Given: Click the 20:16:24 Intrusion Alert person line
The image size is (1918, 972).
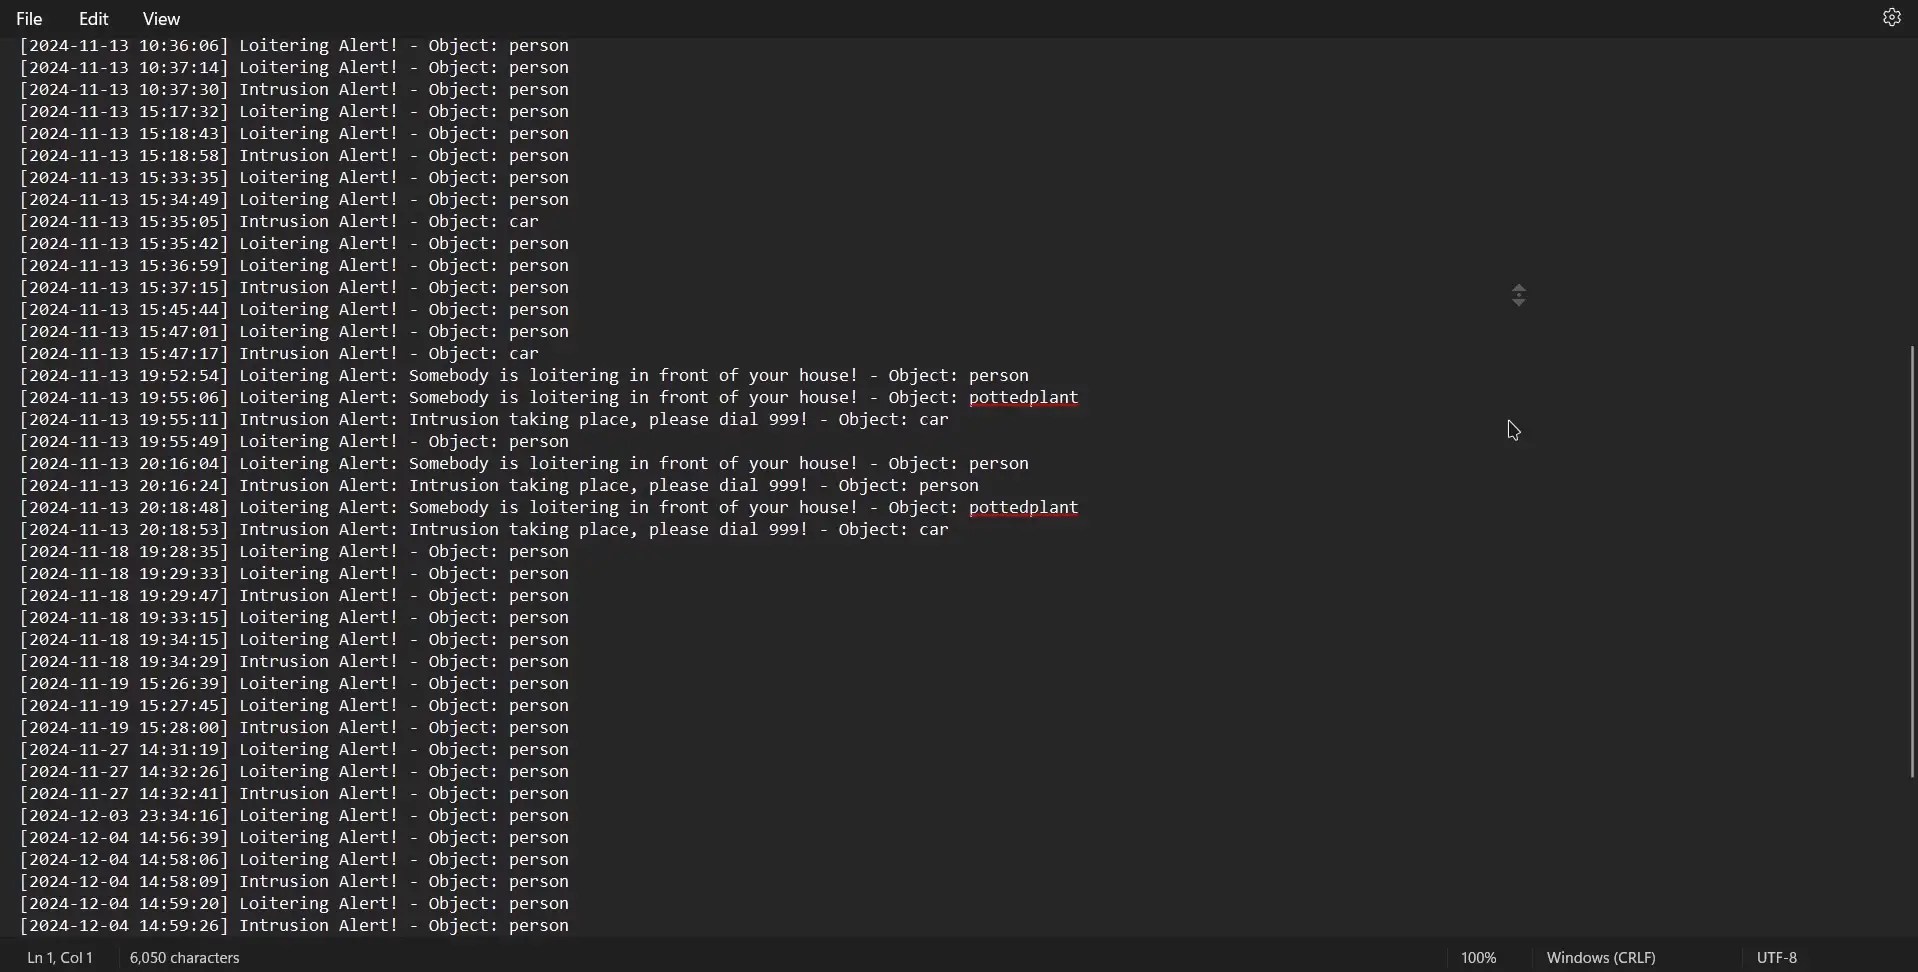Looking at the screenshot, I should (x=499, y=486).
